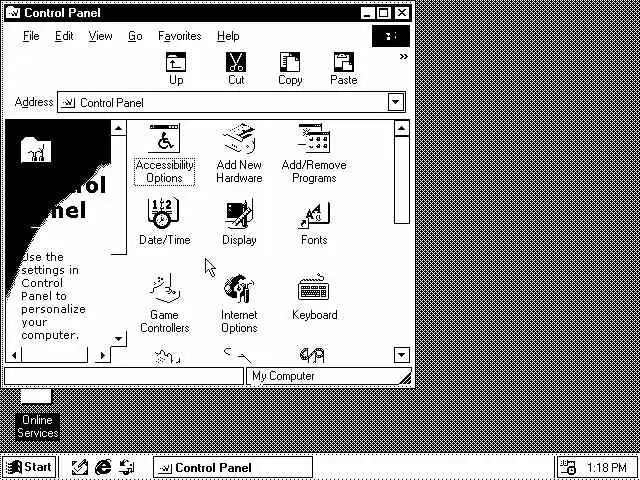The width and height of the screenshot is (640, 480).
Task: Click the Control Panel taskbar button
Action: [233, 467]
